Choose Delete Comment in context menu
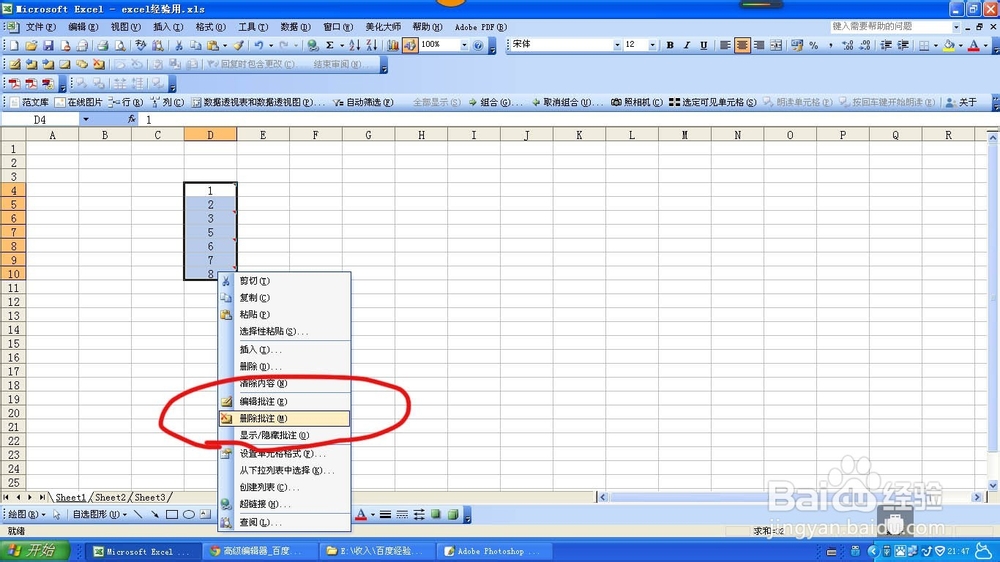1000x562 pixels. click(x=284, y=418)
